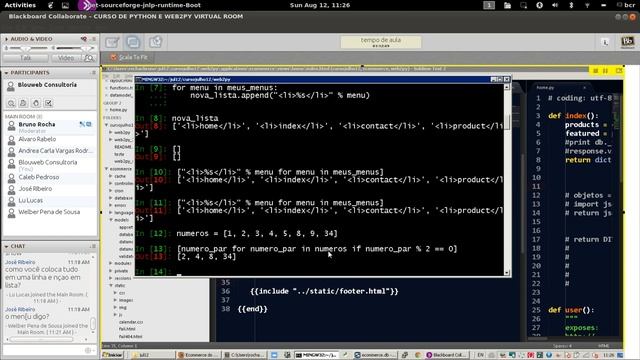Image resolution: width=640 pixels, height=360 pixels.
Task: Open network icon in top bar
Action: click(587, 5)
